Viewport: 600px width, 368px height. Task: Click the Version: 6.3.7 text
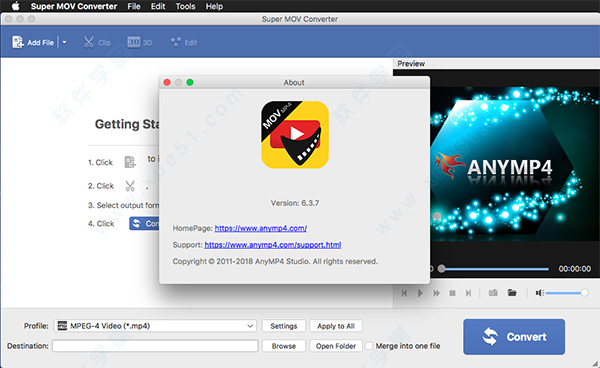[295, 203]
